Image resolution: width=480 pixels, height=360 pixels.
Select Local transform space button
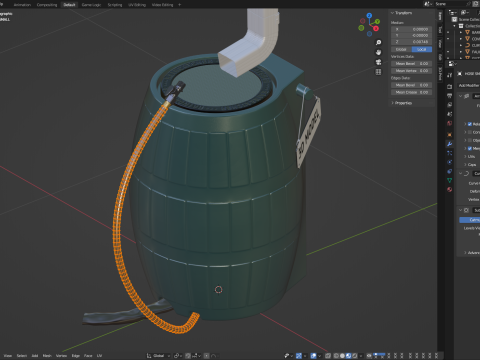pyautogui.click(x=422, y=49)
